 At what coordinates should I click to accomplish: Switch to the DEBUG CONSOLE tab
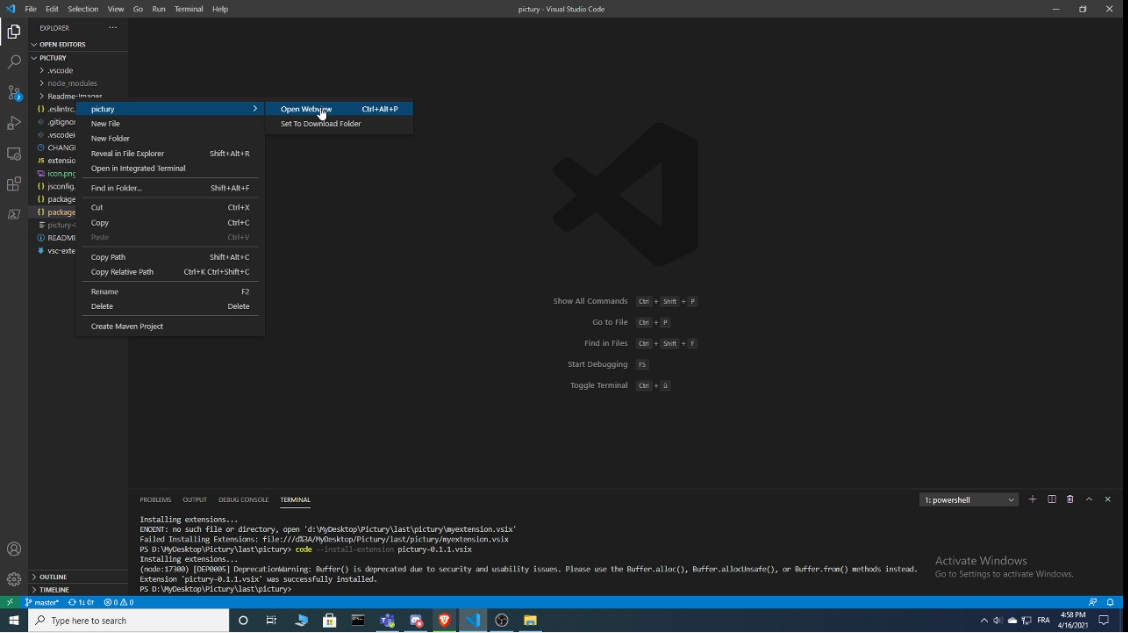(x=243, y=499)
